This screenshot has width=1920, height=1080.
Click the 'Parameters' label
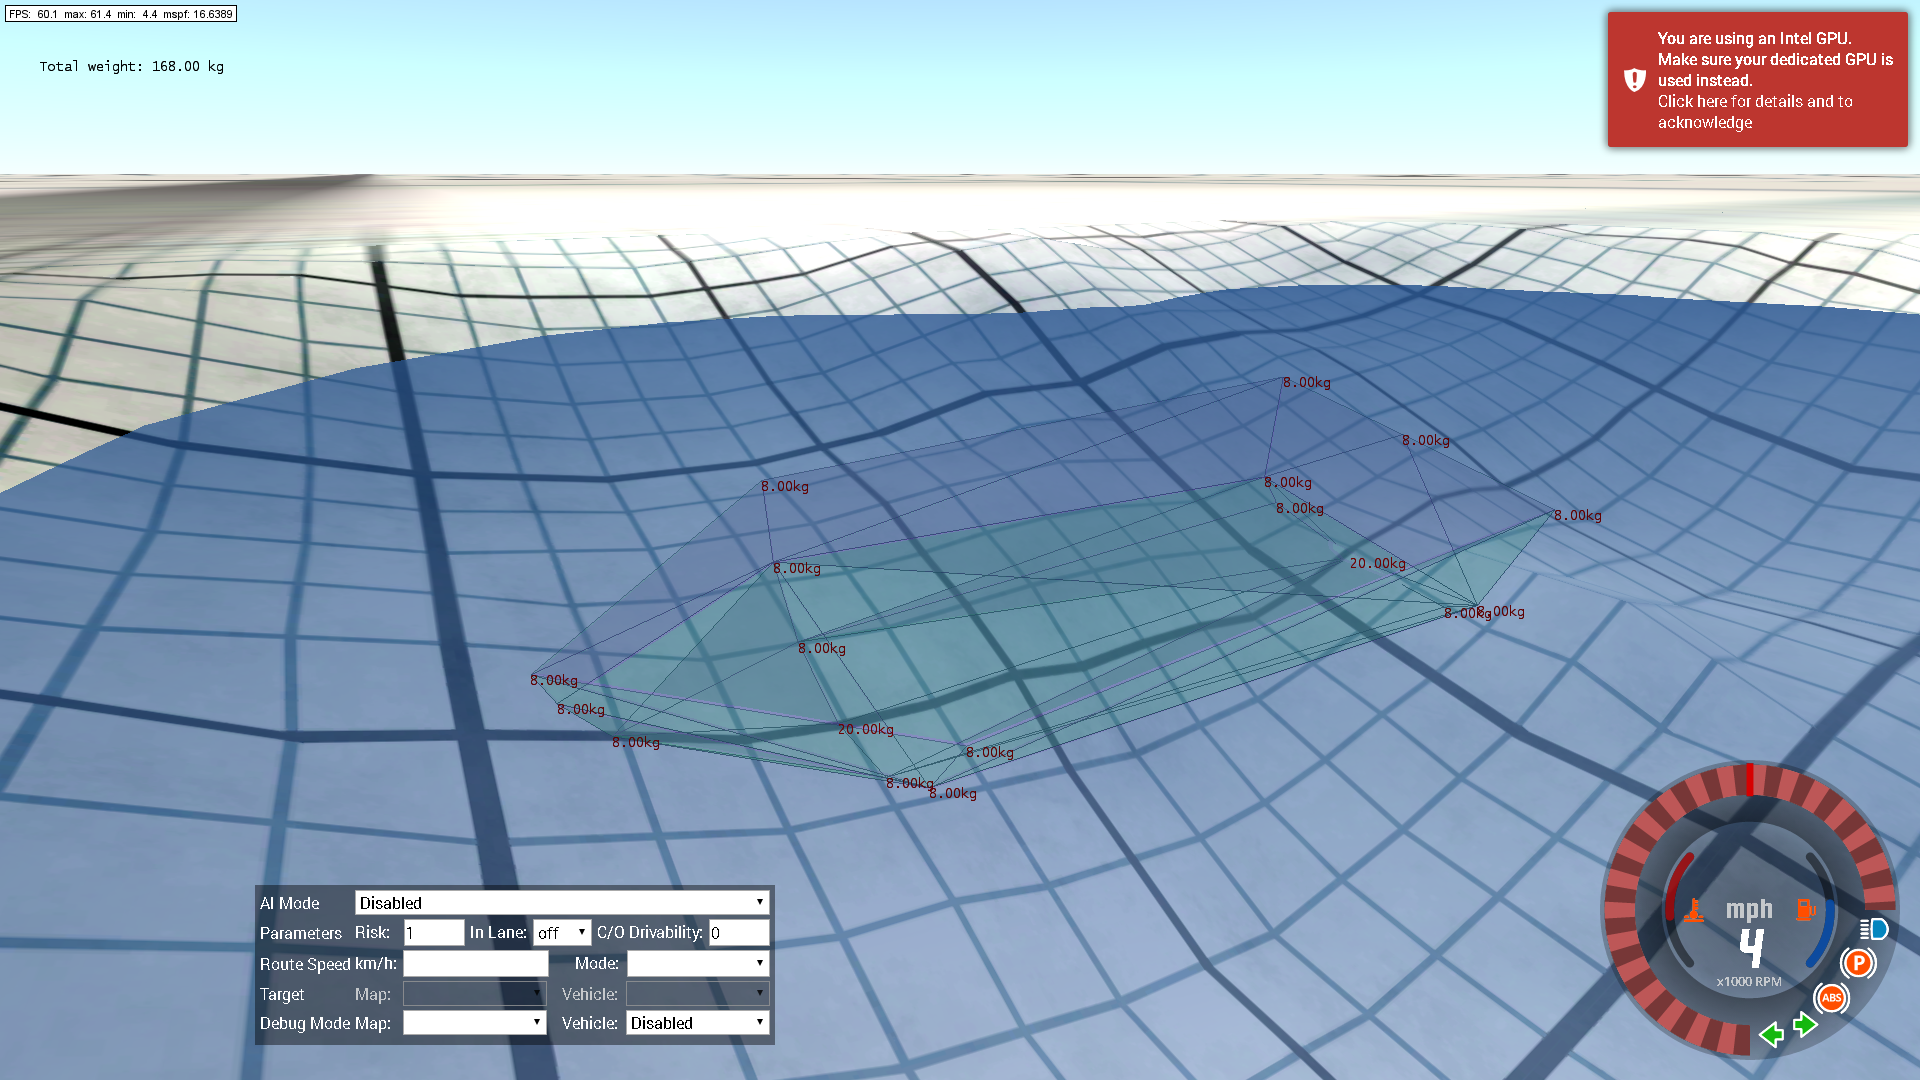tap(301, 933)
